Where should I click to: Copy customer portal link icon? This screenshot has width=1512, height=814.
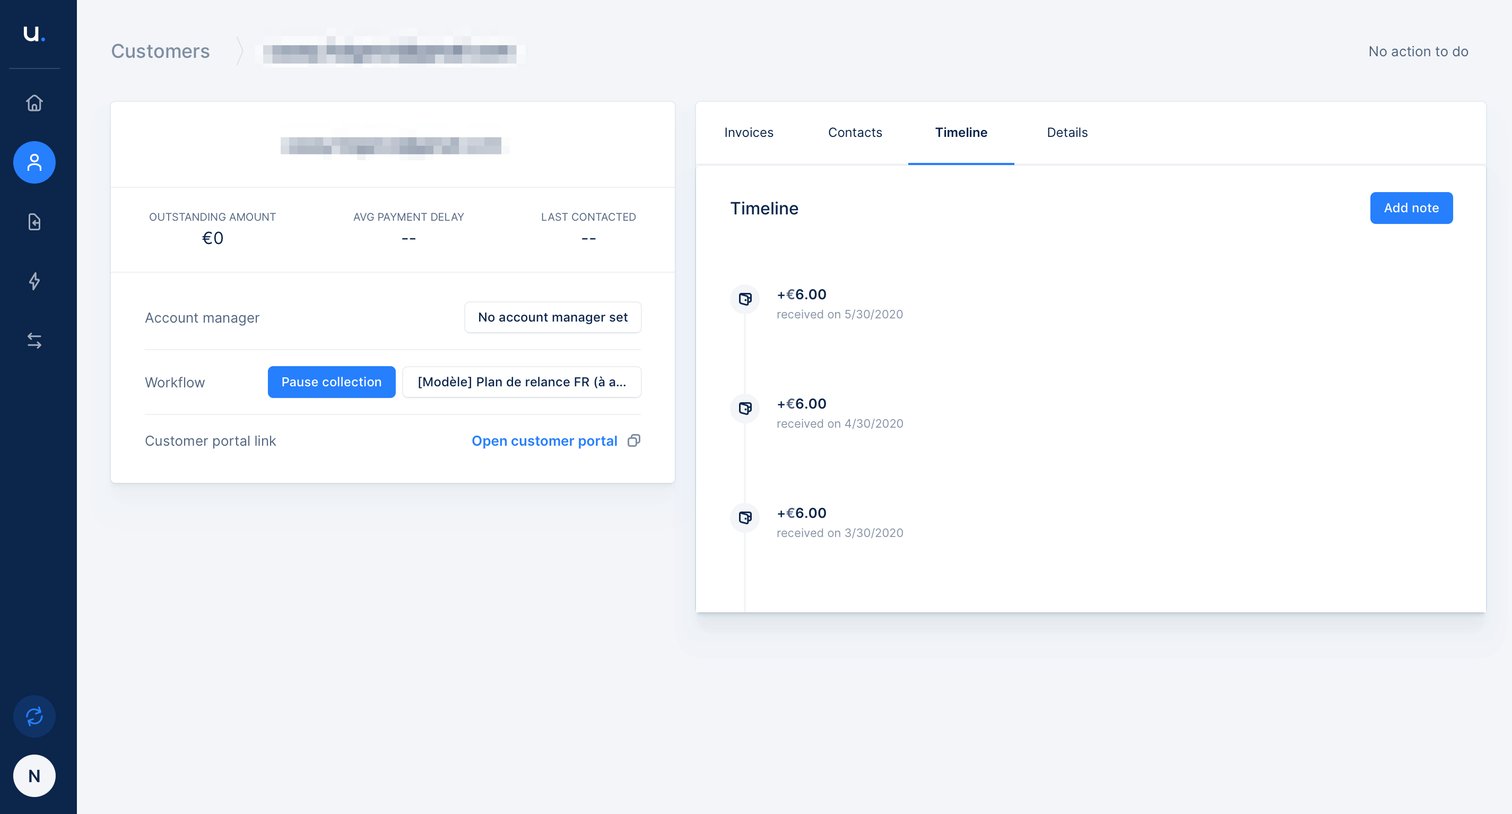point(633,441)
